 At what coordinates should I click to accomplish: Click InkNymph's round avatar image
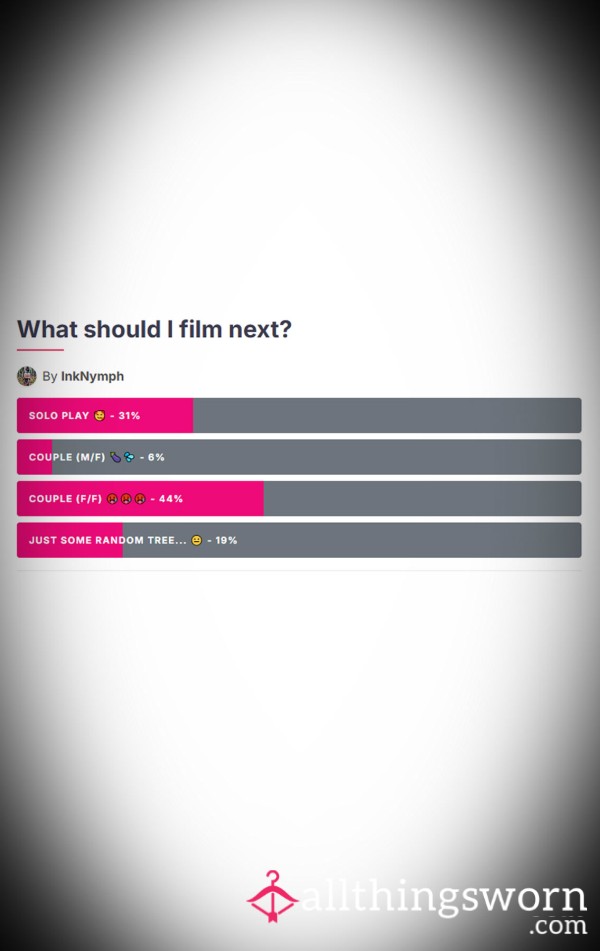click(x=27, y=376)
